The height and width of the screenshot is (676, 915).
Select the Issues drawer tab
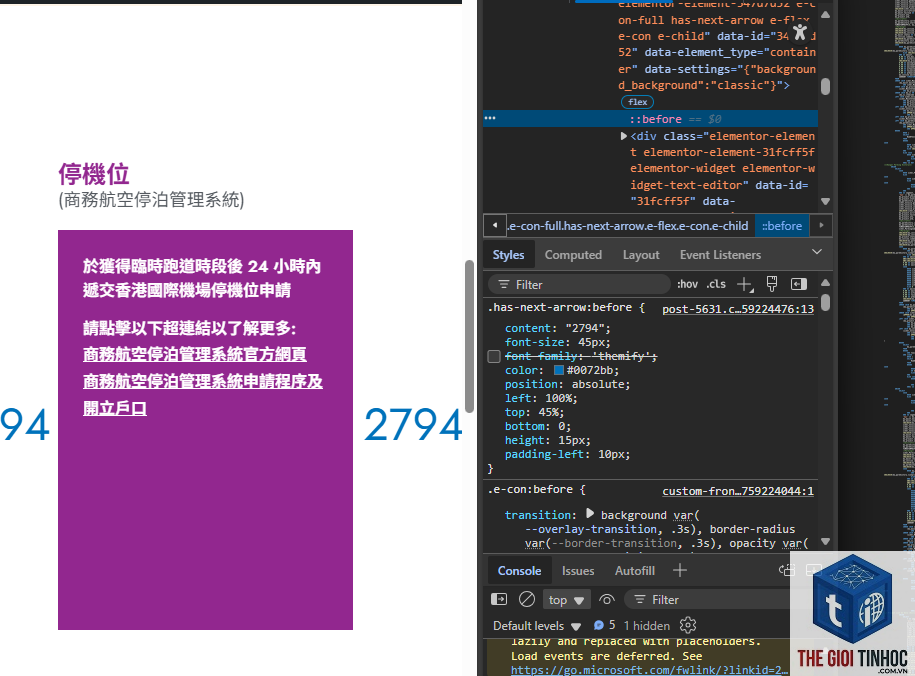578,571
